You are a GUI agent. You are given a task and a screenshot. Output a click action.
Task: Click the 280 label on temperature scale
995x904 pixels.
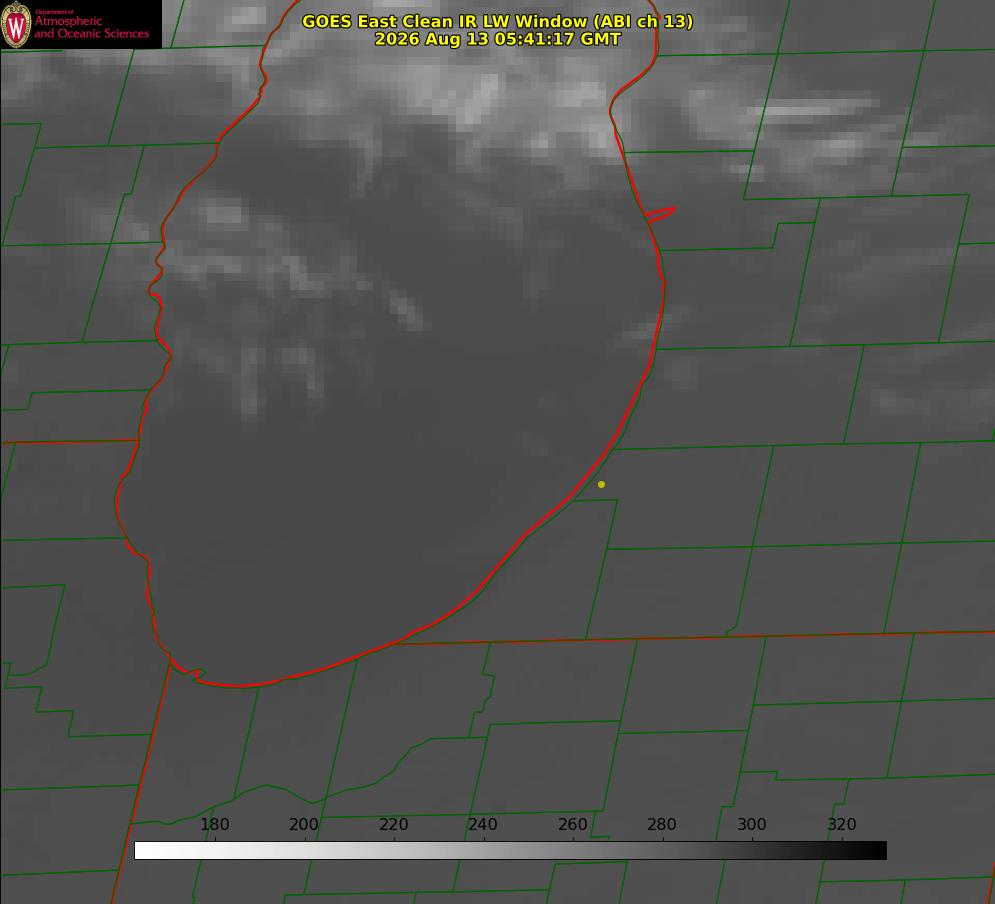pos(662,824)
